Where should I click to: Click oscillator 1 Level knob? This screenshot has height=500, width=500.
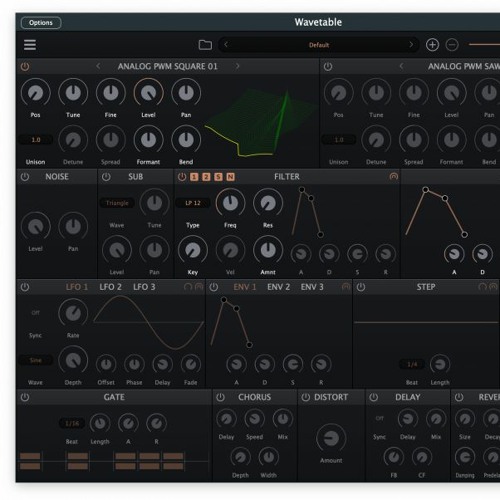tap(148, 93)
